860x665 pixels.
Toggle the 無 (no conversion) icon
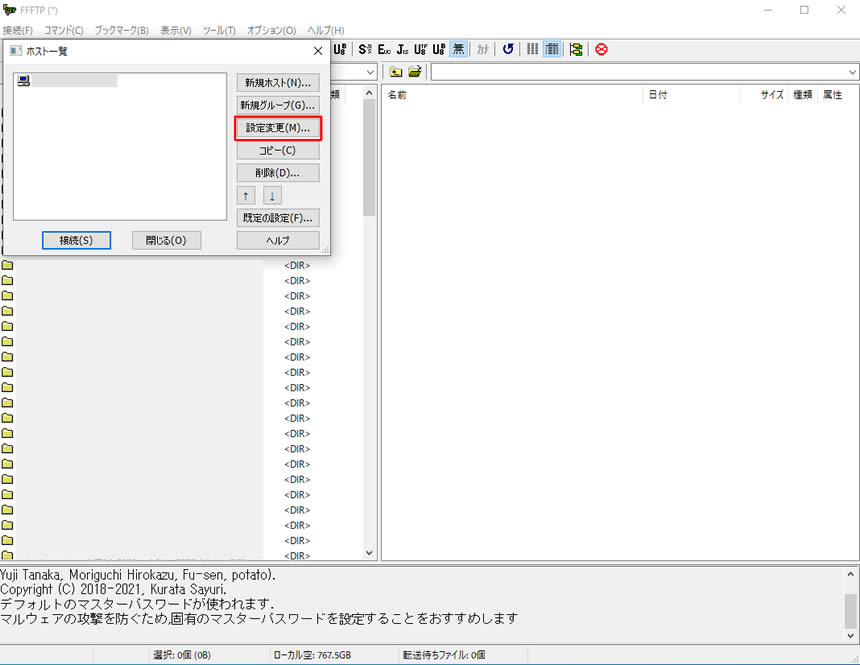458,49
